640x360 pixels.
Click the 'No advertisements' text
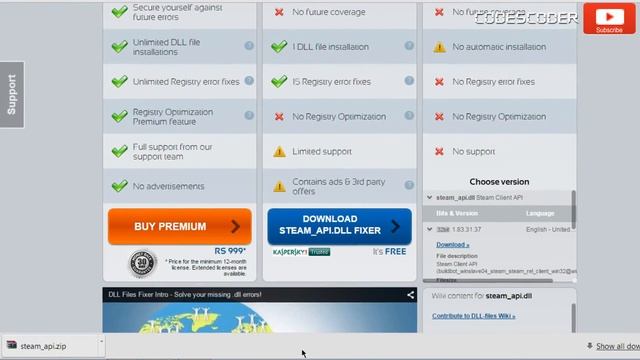168,186
